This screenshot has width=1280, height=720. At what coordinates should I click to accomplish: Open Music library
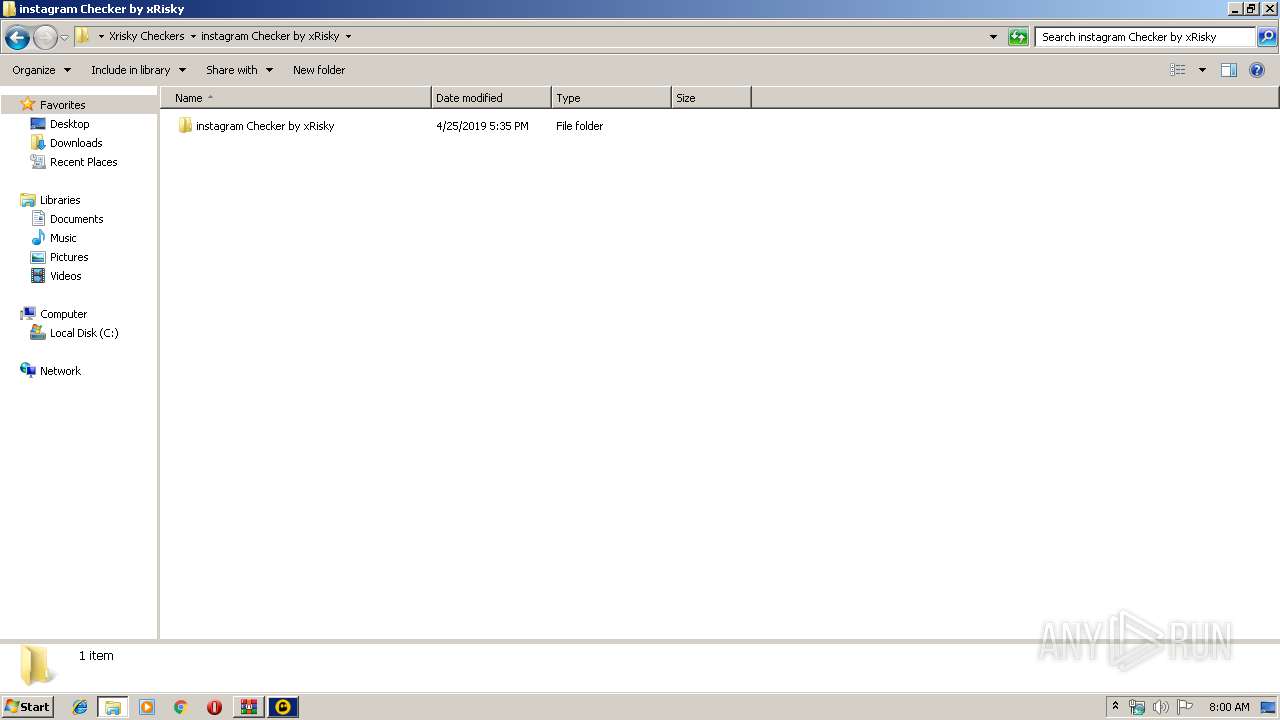(x=63, y=238)
